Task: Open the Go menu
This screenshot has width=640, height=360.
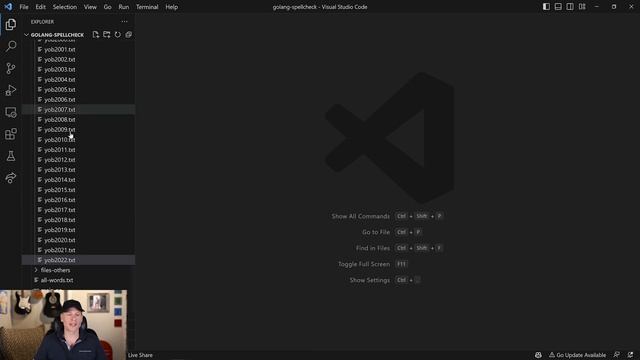Action: coord(107,7)
